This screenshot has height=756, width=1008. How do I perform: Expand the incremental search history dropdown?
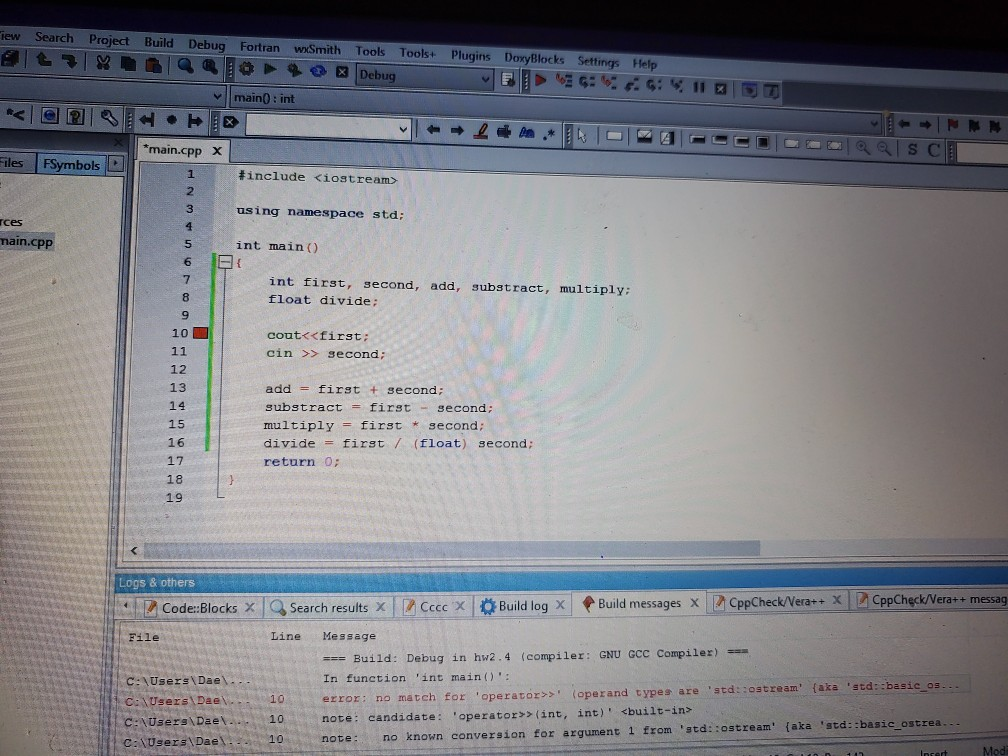pyautogui.click(x=402, y=128)
